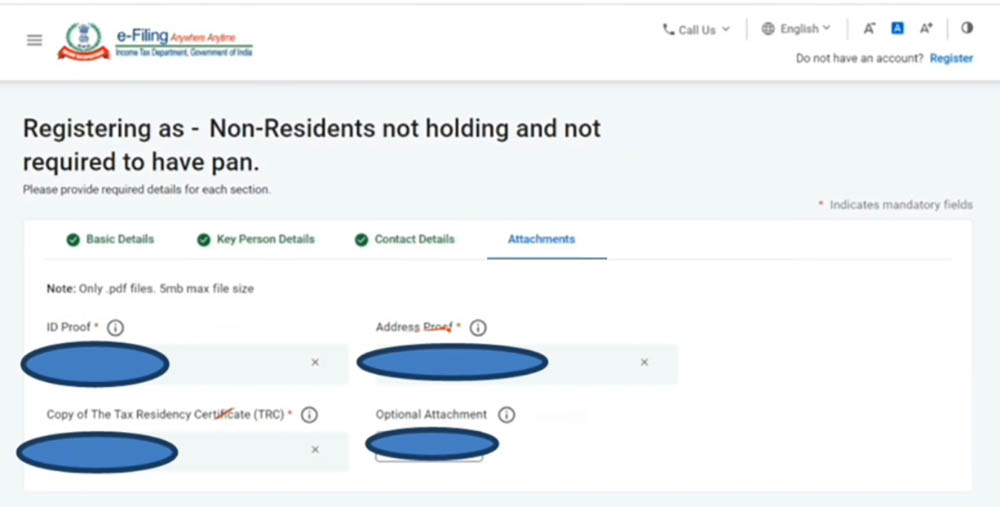Switch to Basic Details tab
The height and width of the screenshot is (507, 1000).
pos(110,240)
